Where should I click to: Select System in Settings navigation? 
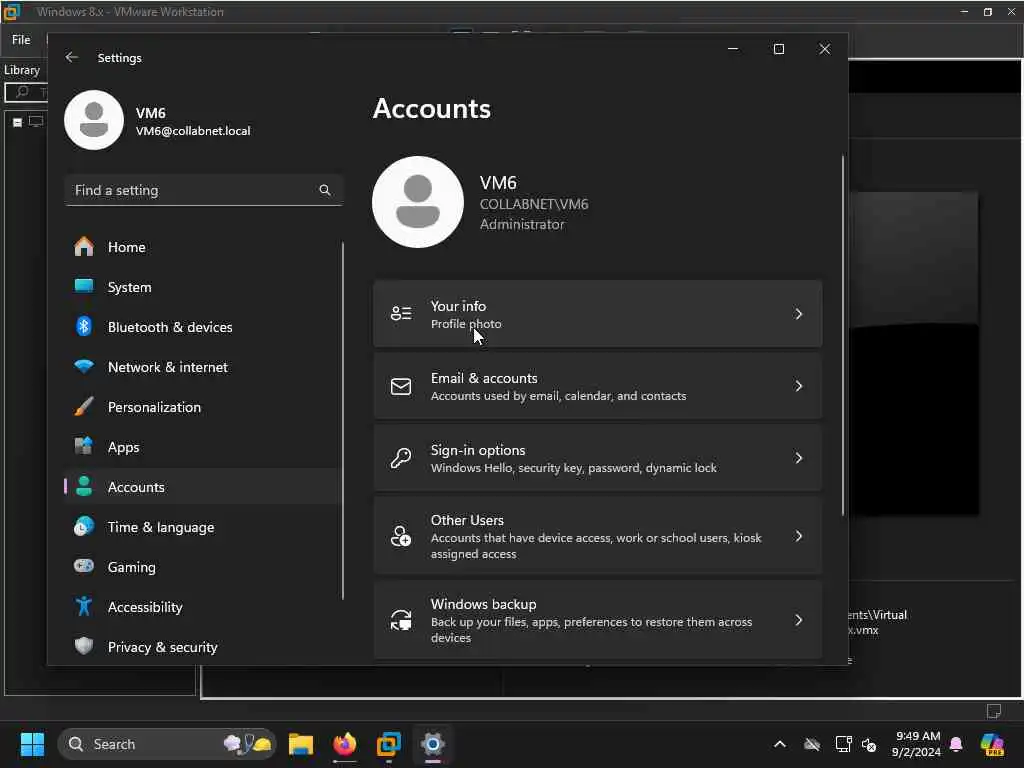tap(202, 287)
